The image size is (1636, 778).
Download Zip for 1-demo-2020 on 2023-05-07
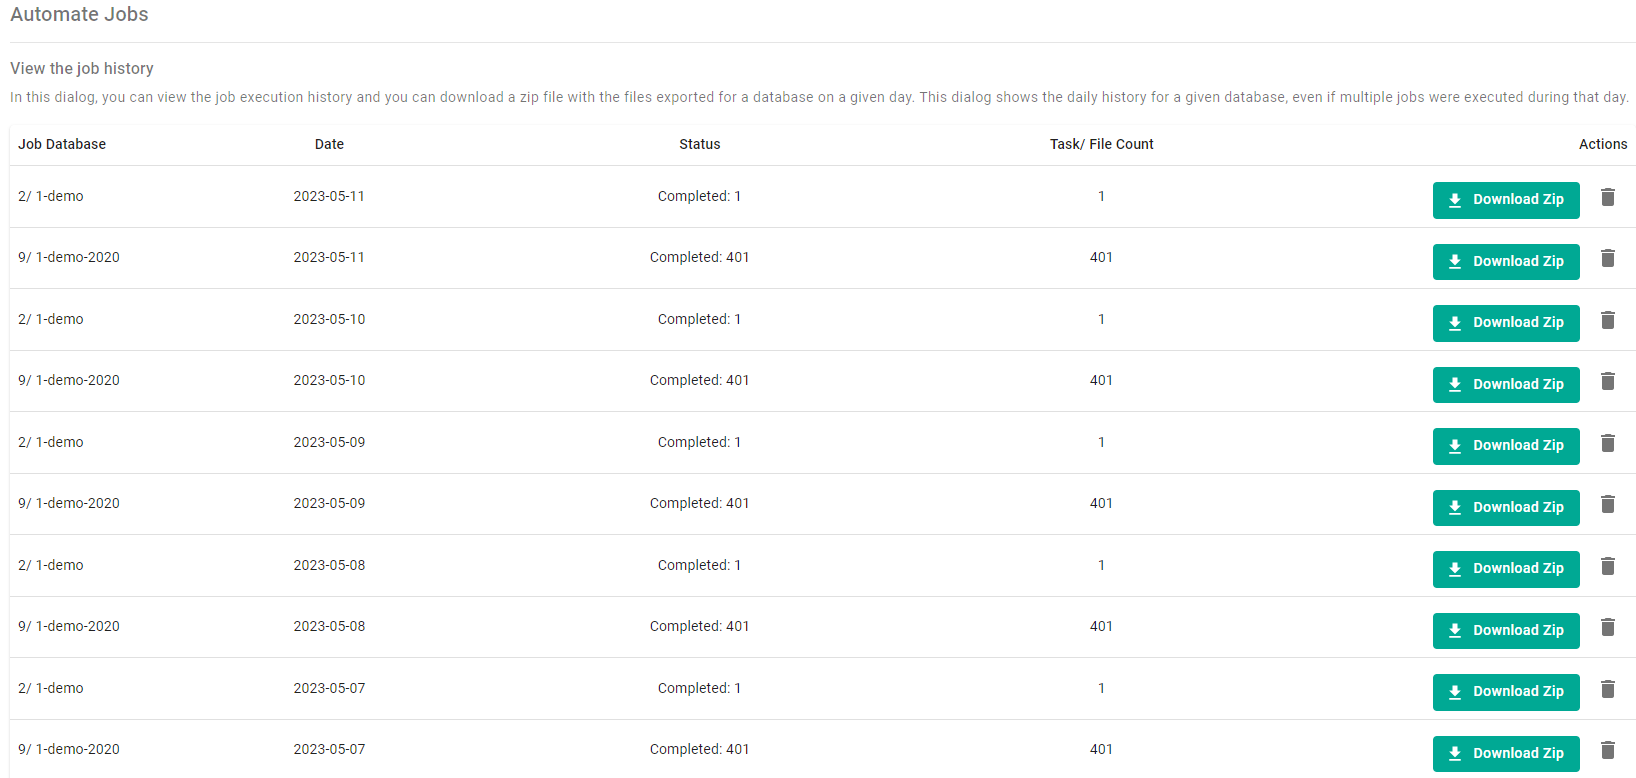pos(1505,754)
